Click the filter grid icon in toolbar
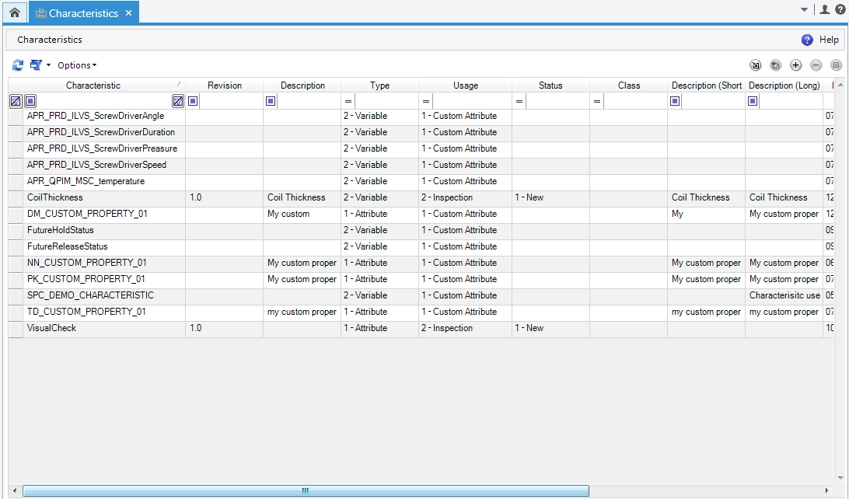Screen dimensions: 849x499 (x=36, y=65)
